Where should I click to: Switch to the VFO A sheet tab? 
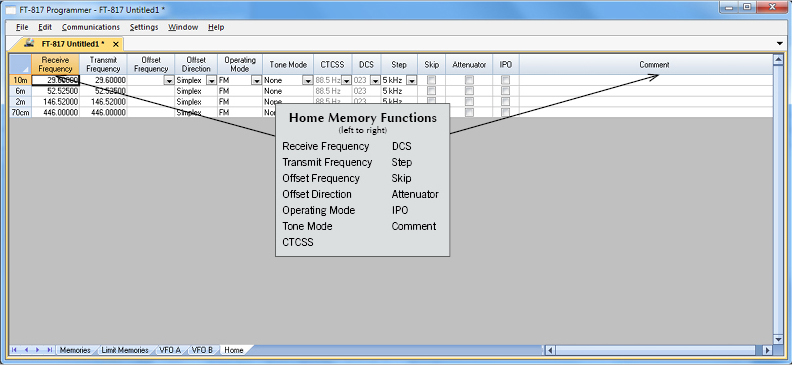click(x=170, y=350)
